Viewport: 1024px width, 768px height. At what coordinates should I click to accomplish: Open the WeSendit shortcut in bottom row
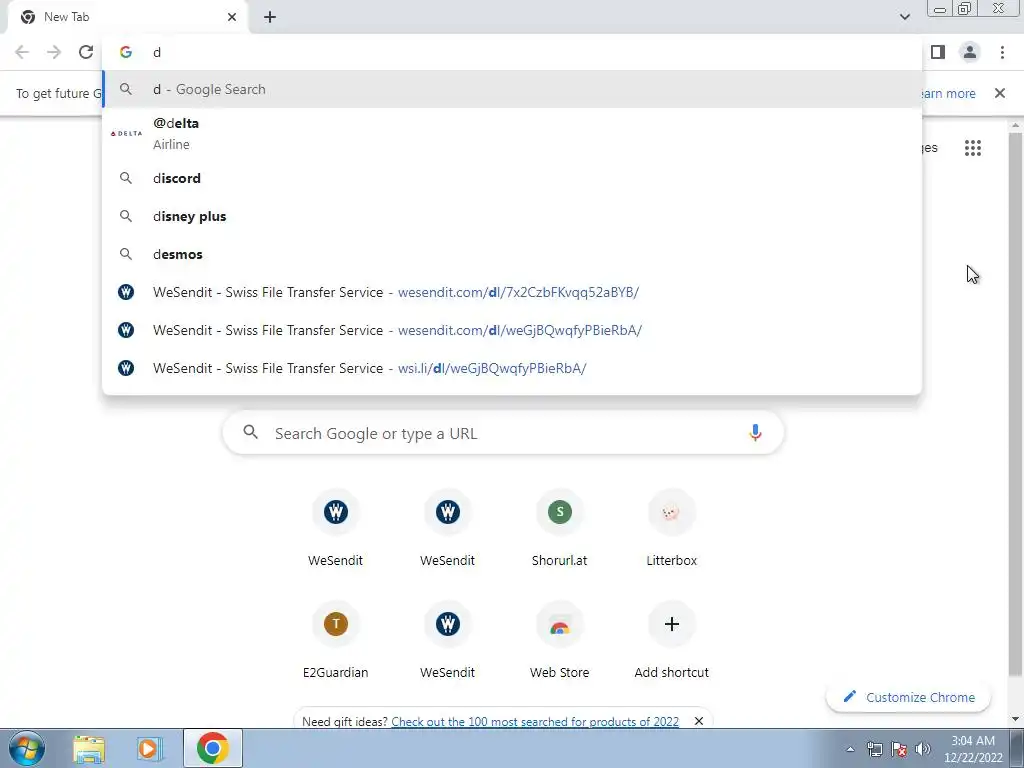447,642
